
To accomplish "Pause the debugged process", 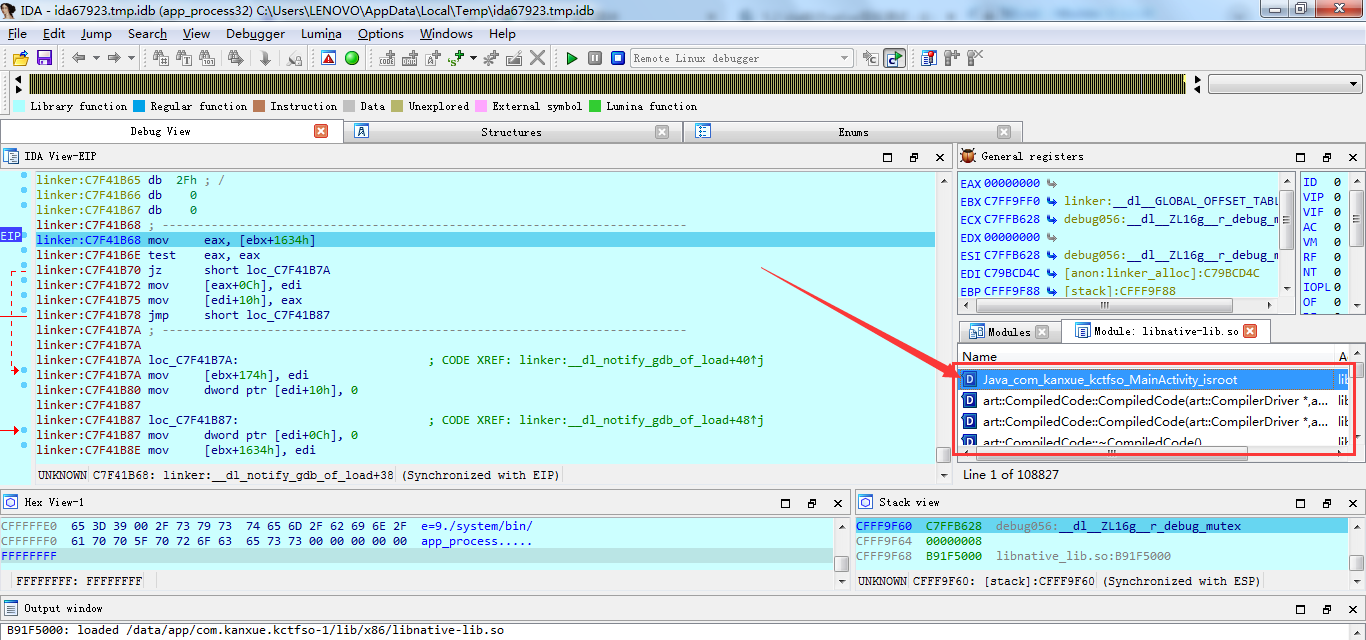I will tap(595, 58).
